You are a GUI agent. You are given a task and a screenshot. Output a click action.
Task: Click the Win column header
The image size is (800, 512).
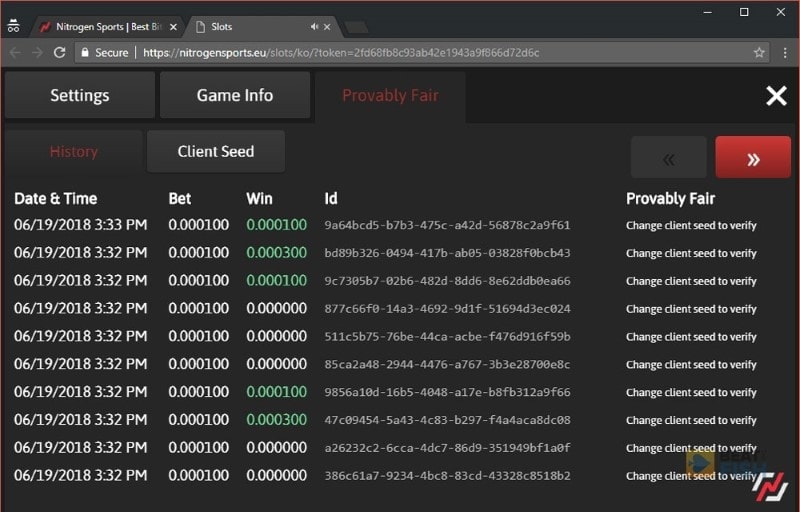click(x=259, y=198)
